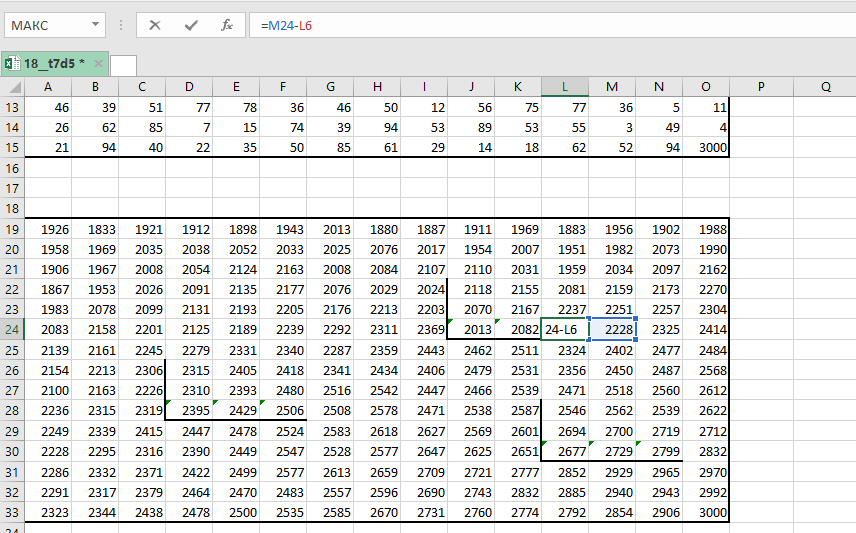Close the 18_t7d5 workbook tab
Screen dimensions: 856x533
pyautogui.click(x=96, y=64)
